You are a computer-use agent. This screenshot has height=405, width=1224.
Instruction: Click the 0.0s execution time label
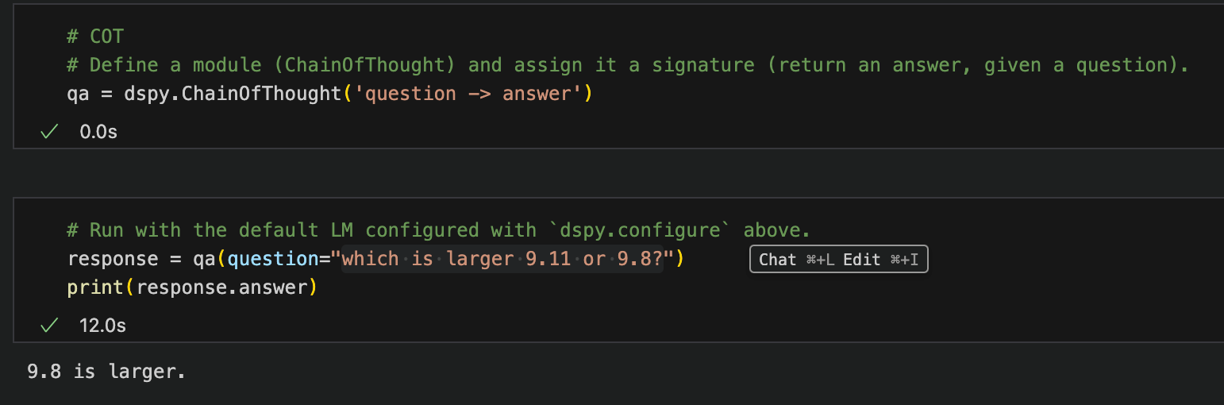(98, 131)
